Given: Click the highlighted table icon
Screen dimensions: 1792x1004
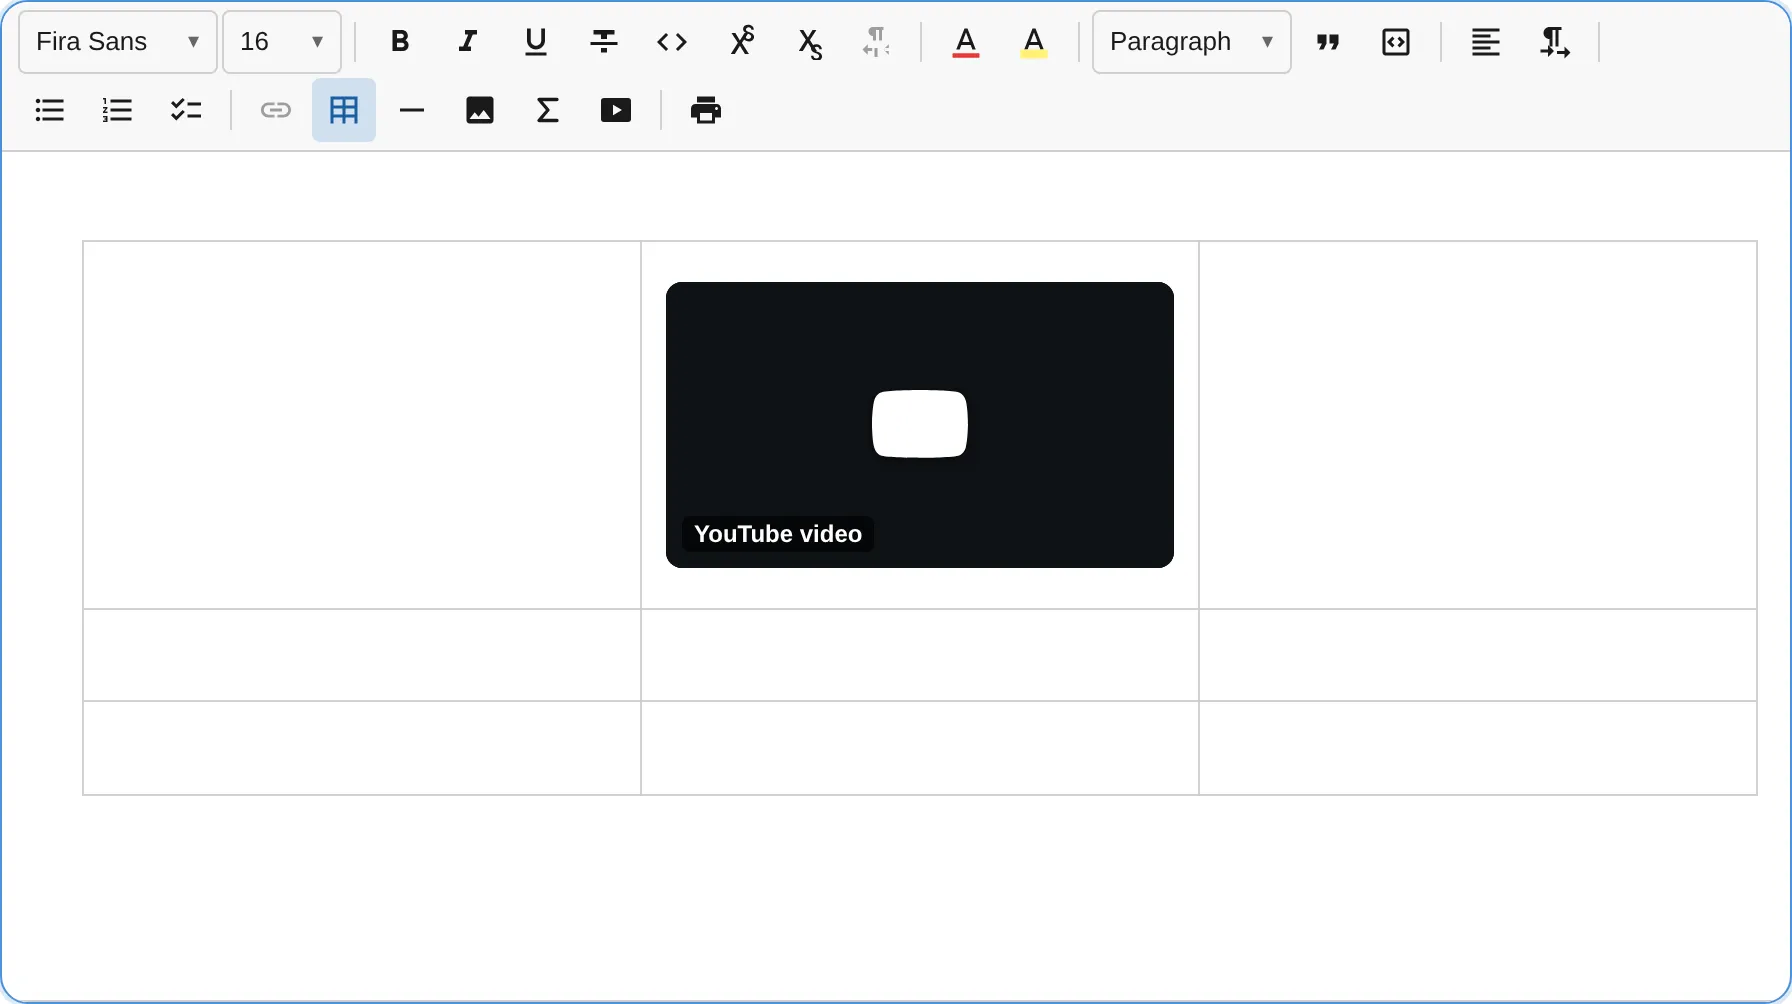Looking at the screenshot, I should click(344, 110).
